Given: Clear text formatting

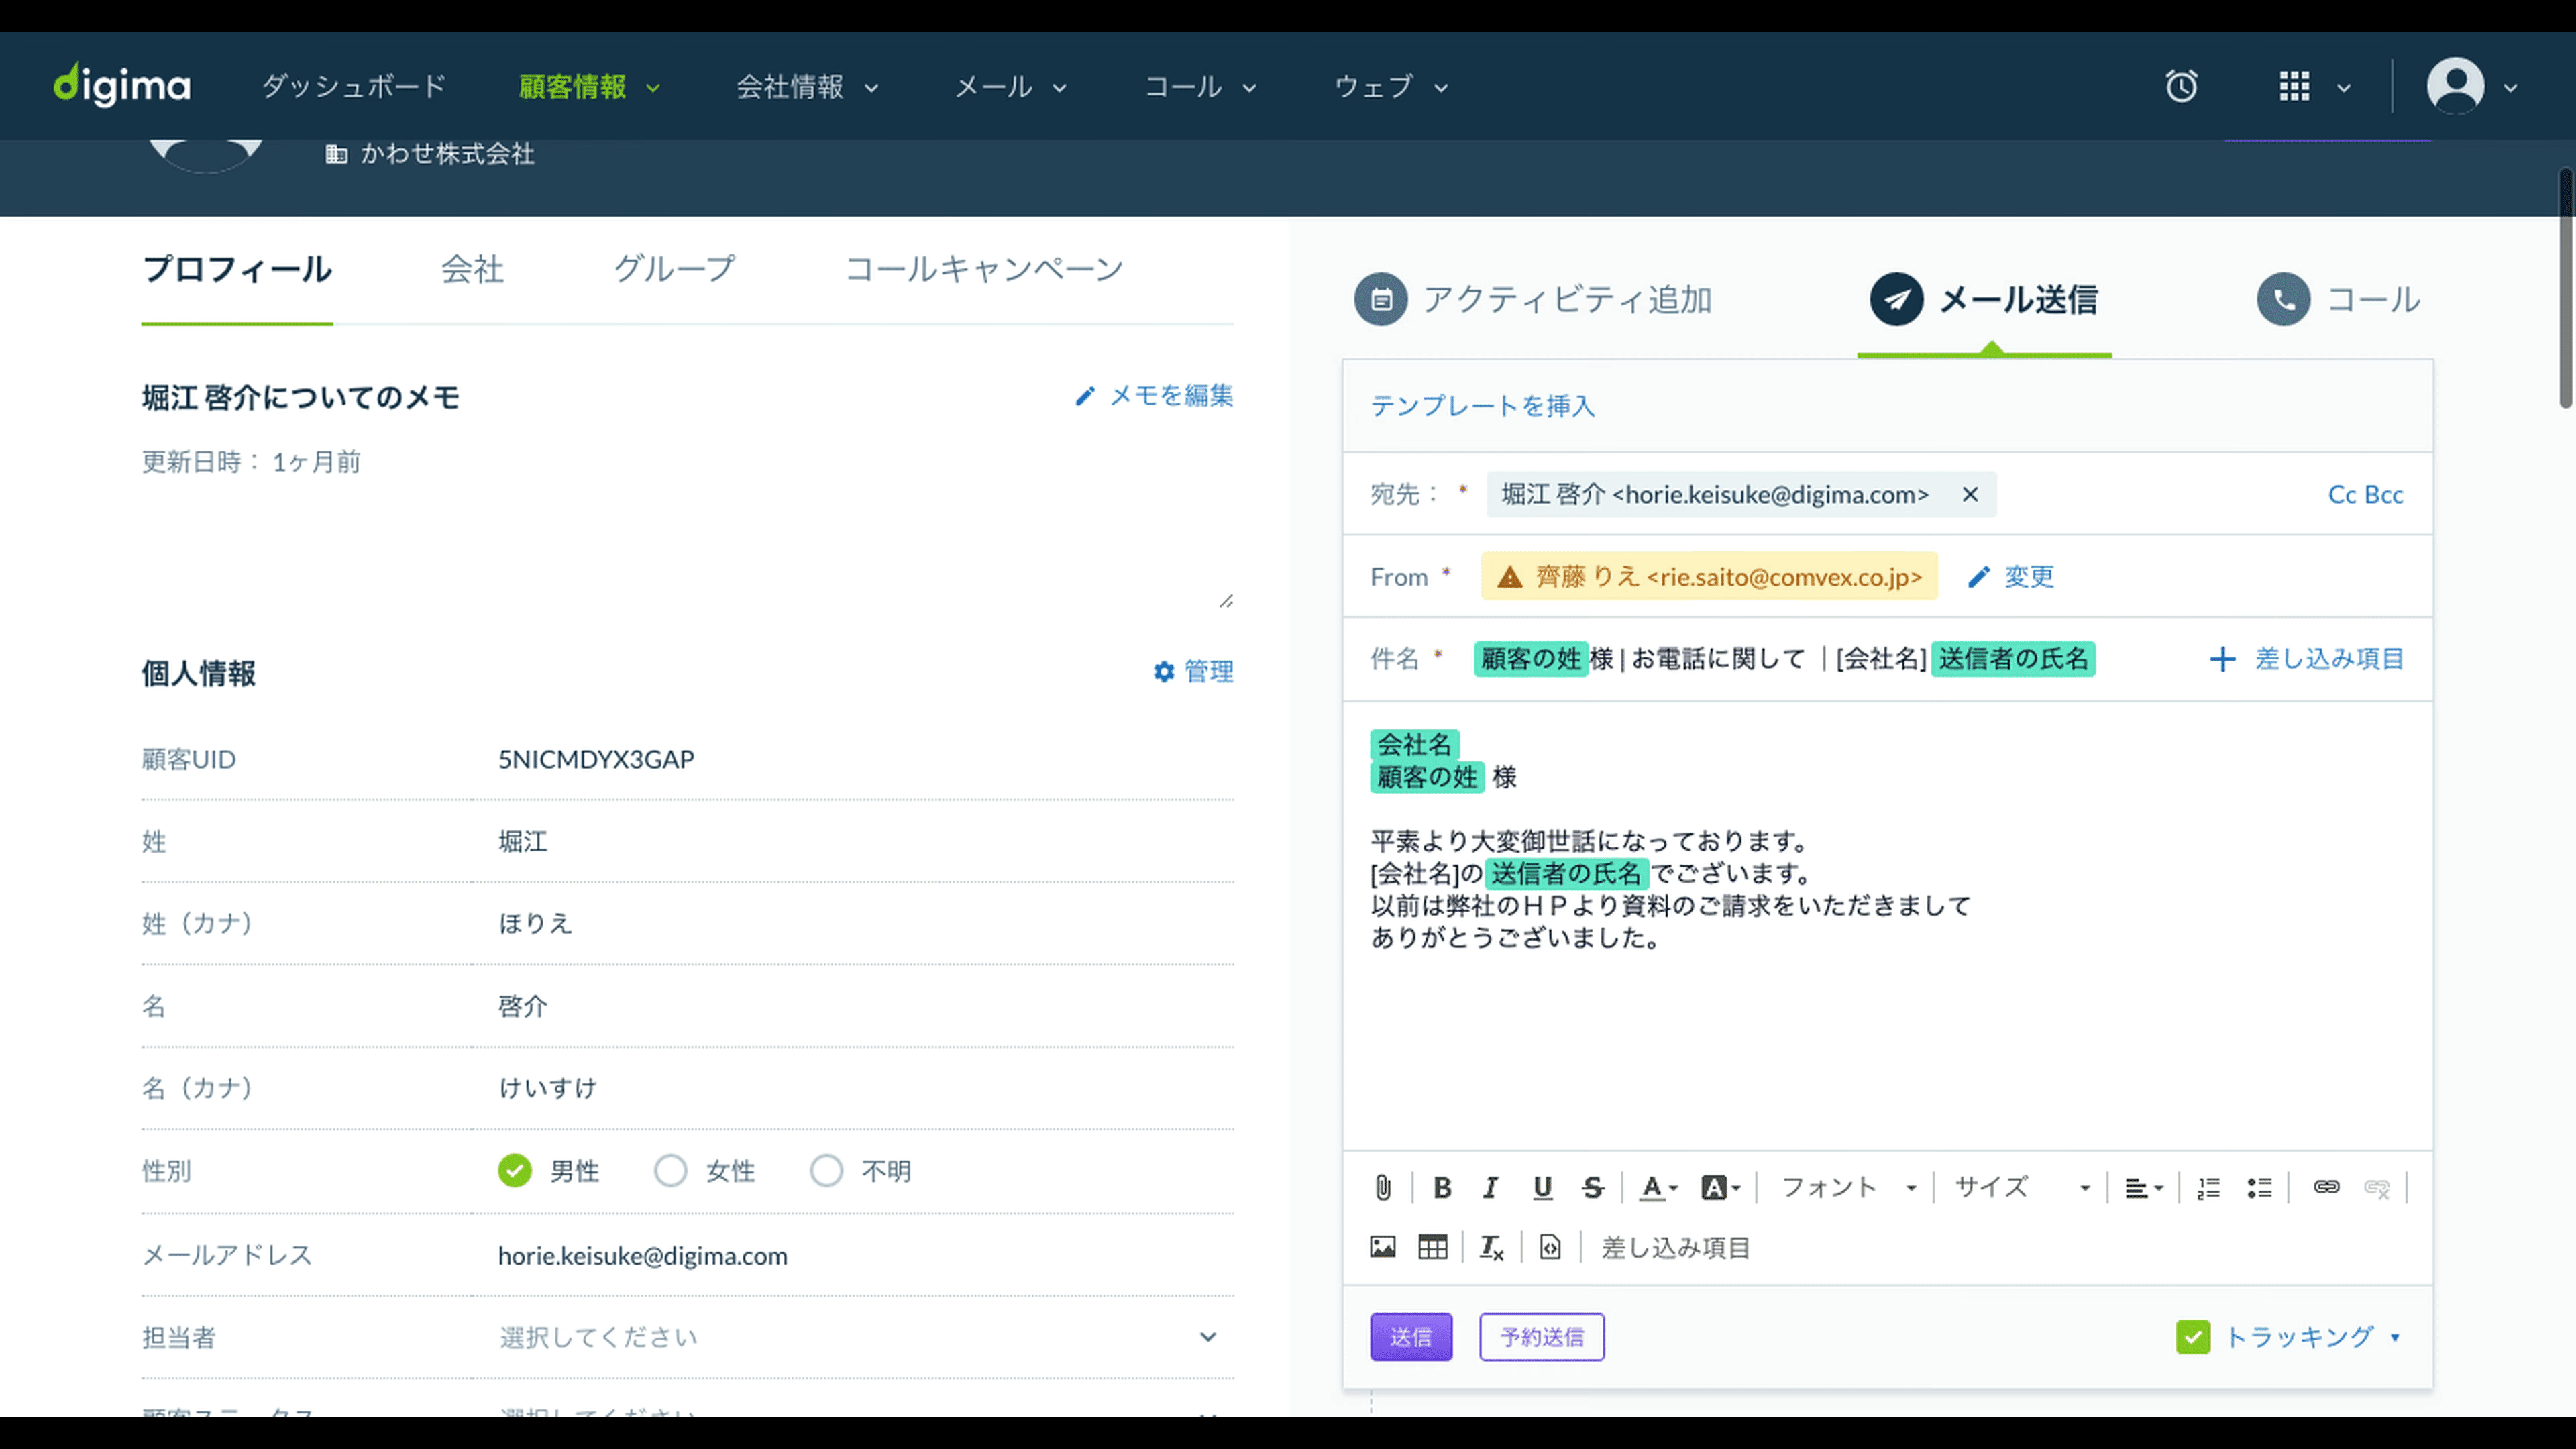Looking at the screenshot, I should click(x=1491, y=1247).
